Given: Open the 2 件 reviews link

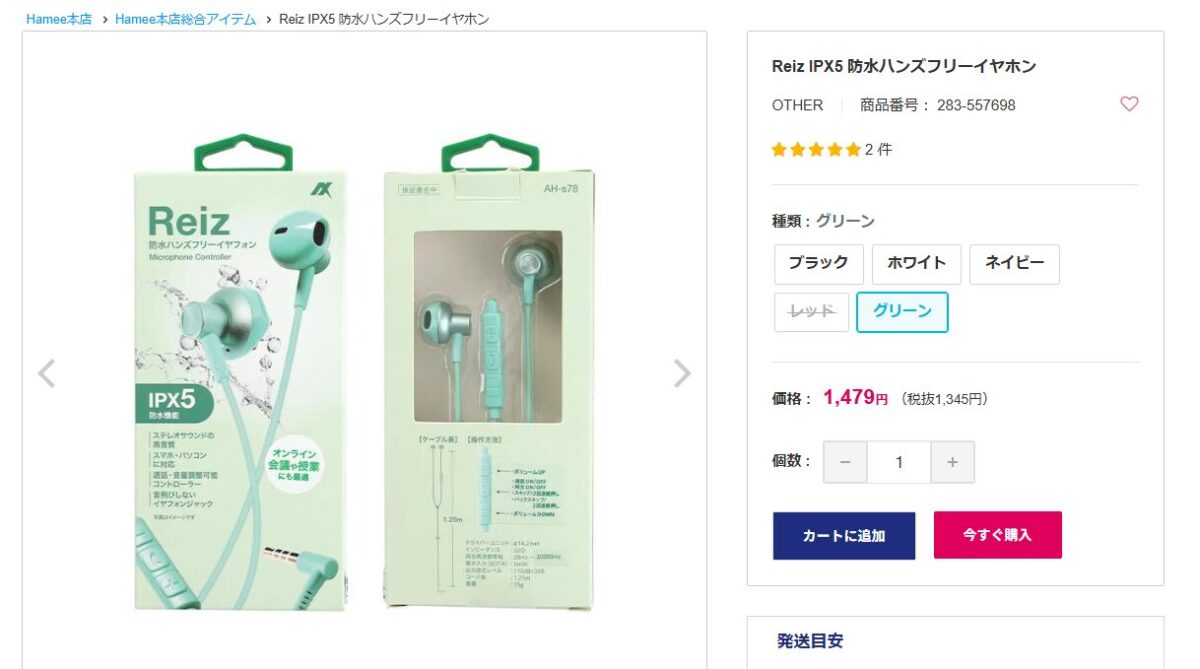Looking at the screenshot, I should [878, 150].
